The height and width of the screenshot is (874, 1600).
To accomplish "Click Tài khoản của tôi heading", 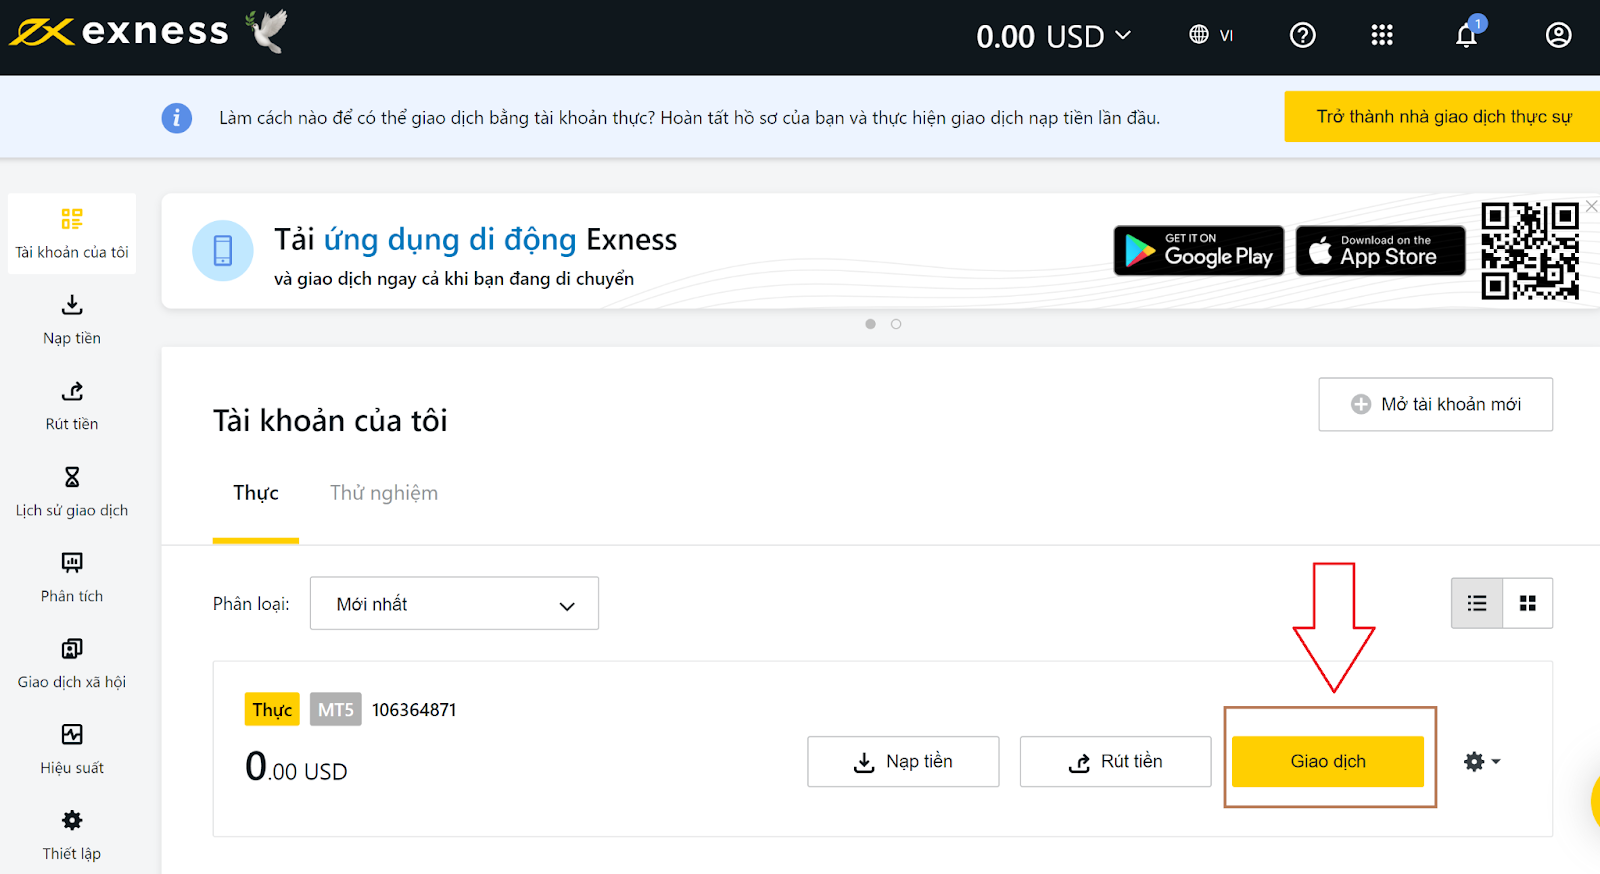I will pos(330,421).
